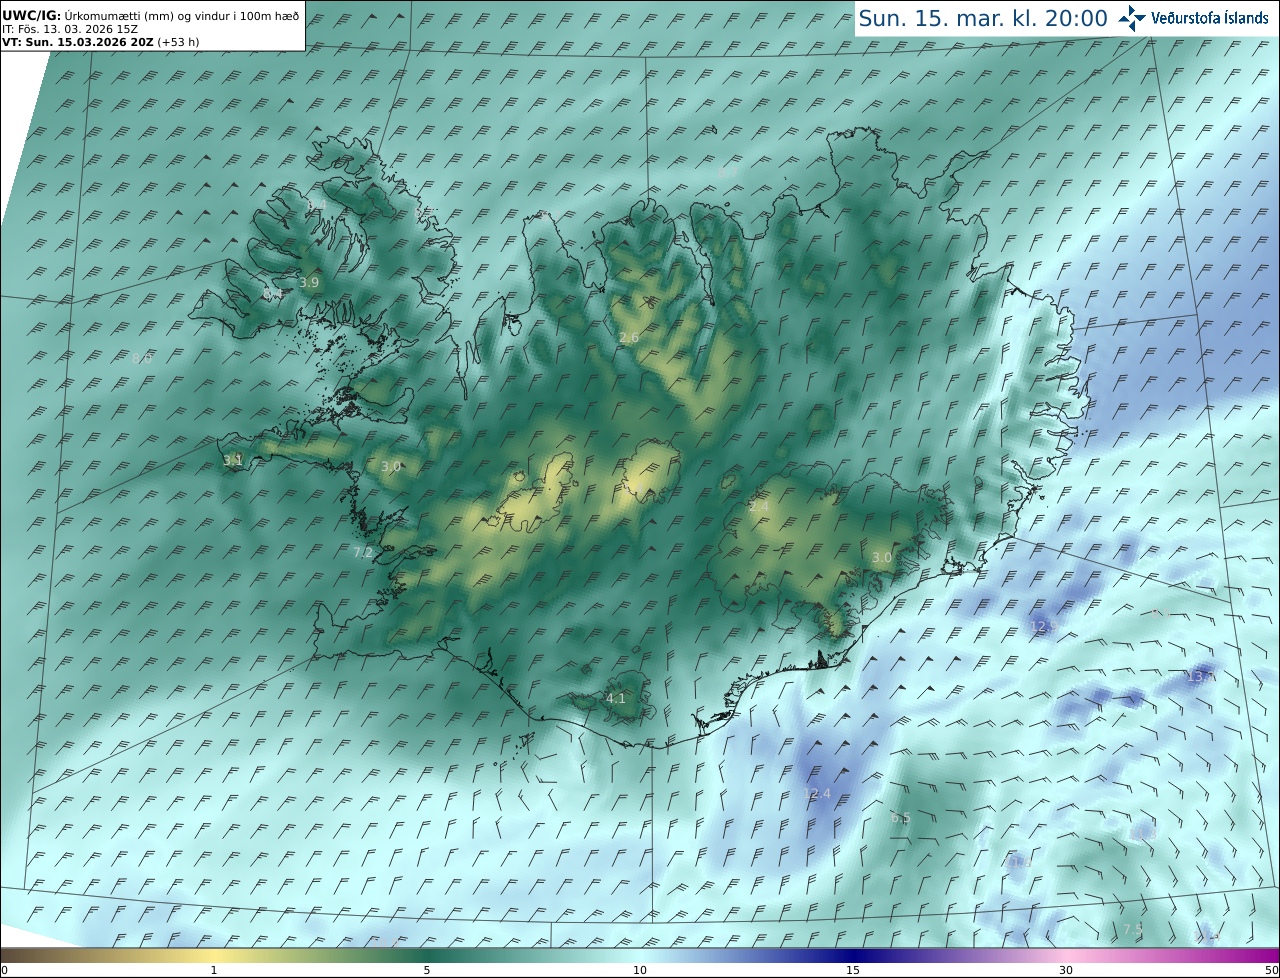Click the 2.4 value on Vatnajökull
The height and width of the screenshot is (978, 1280).
pos(759,507)
